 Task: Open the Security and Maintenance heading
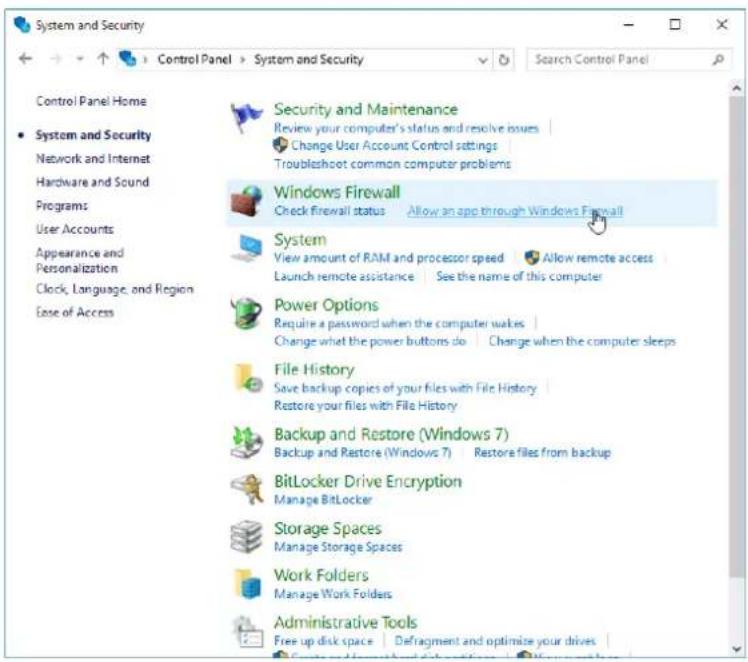(366, 109)
